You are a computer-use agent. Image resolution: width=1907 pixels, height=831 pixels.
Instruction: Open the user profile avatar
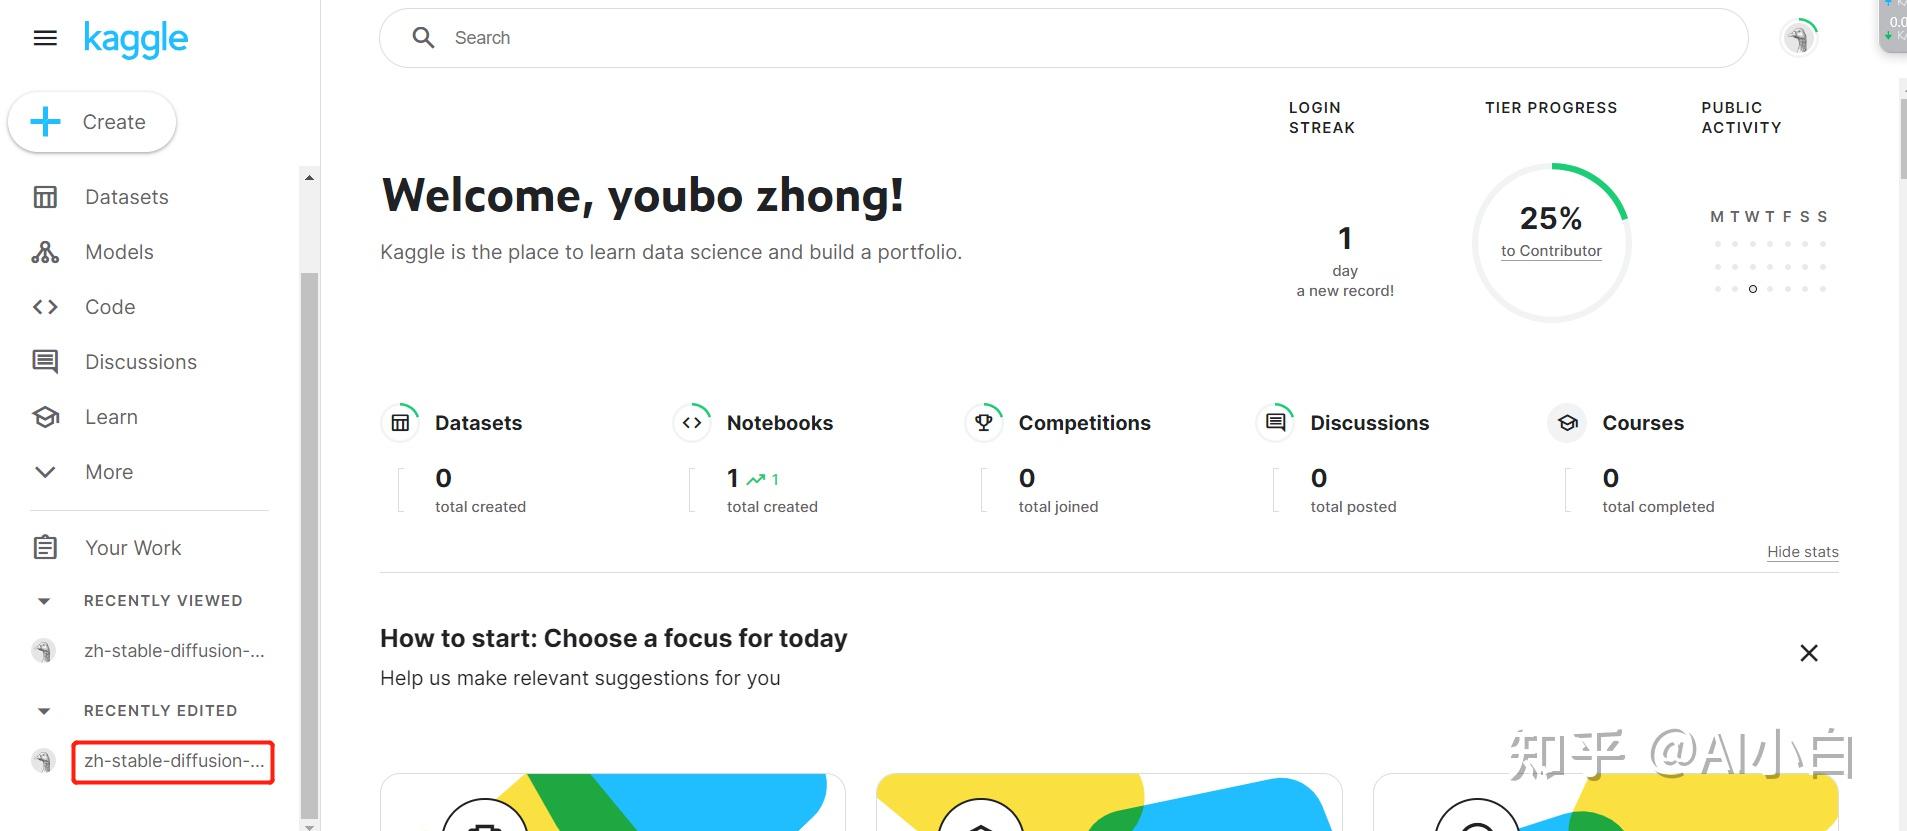[1798, 39]
